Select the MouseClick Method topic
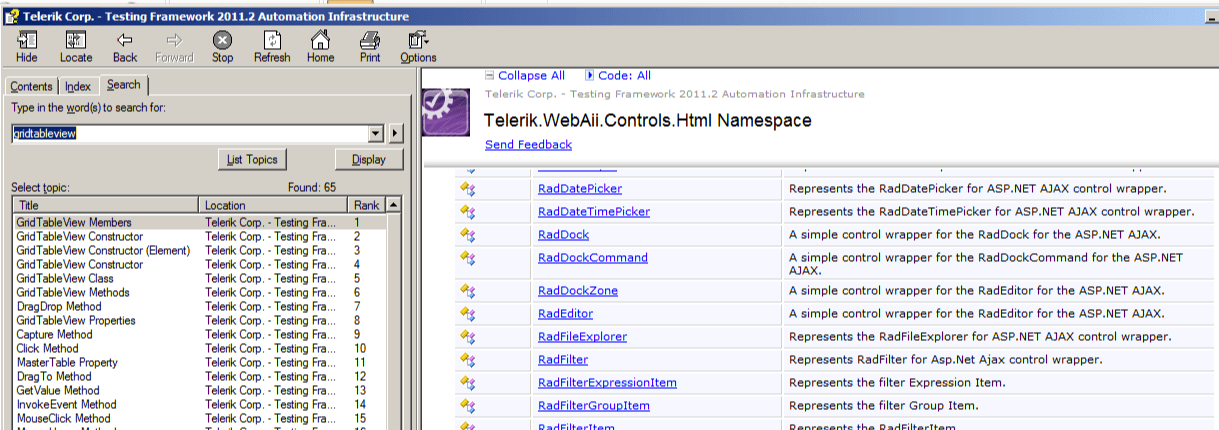The height and width of the screenshot is (430, 1219). coord(199,418)
